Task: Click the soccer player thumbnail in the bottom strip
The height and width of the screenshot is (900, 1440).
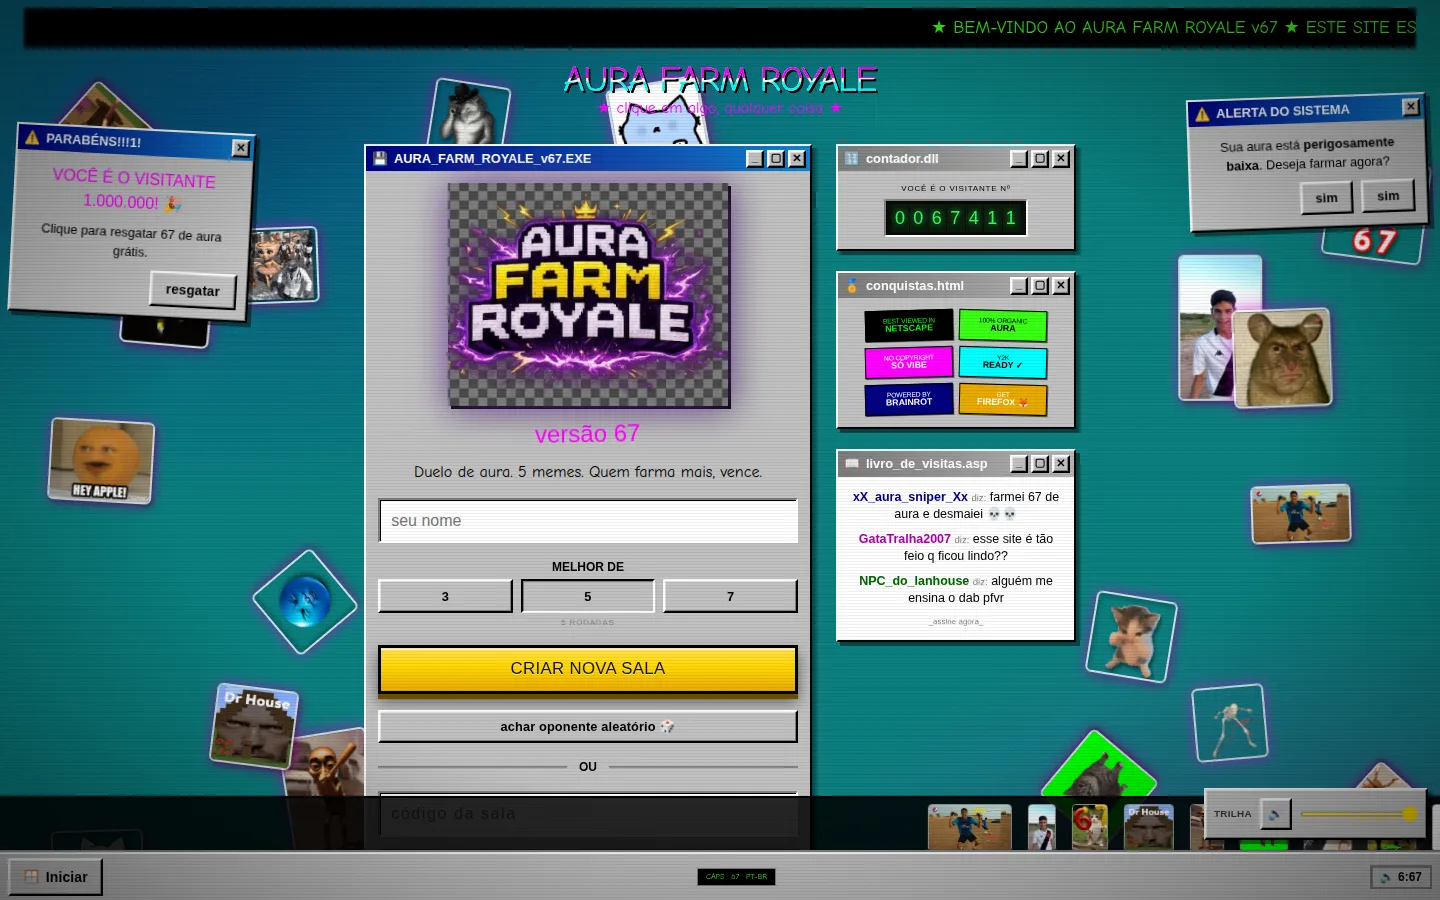Action: tap(969, 828)
